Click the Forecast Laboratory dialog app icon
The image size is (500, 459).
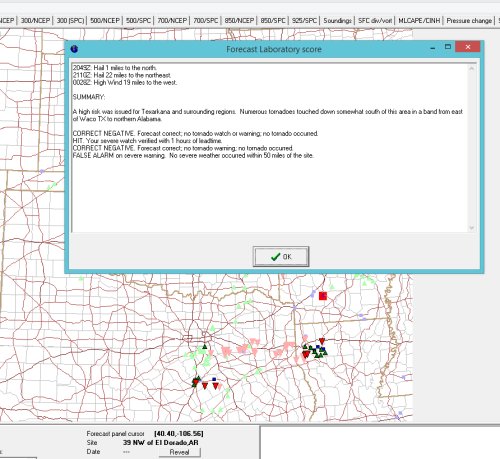pos(74,49)
